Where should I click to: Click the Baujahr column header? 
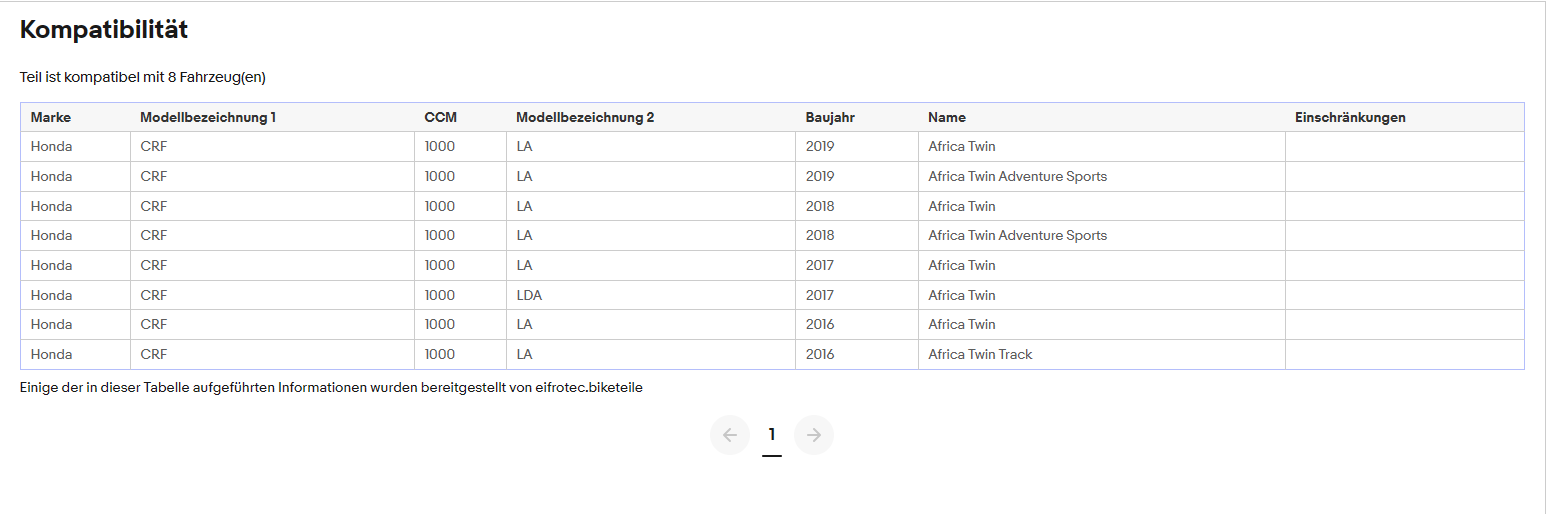pos(830,117)
